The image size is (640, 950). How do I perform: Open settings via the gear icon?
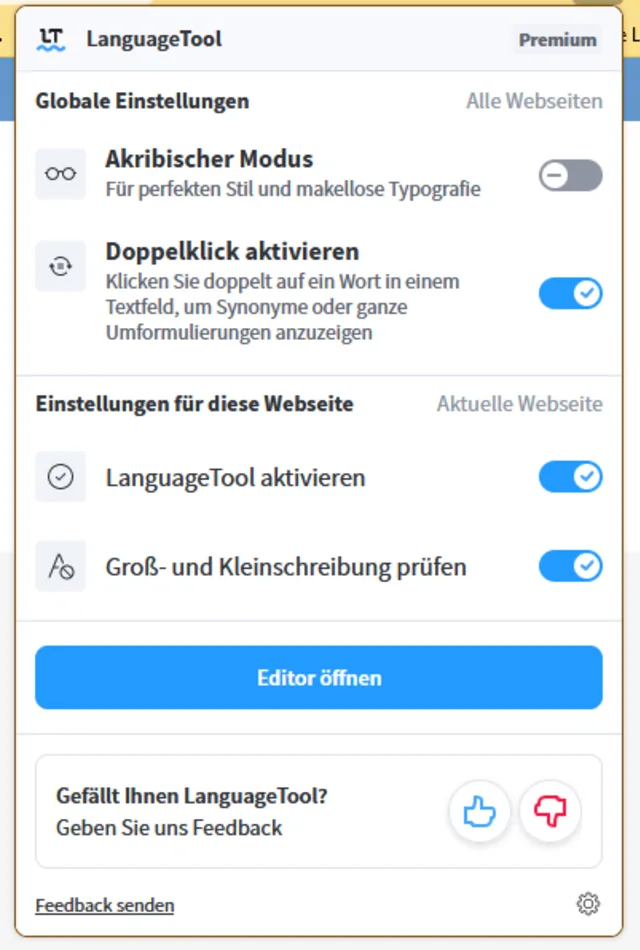(588, 905)
